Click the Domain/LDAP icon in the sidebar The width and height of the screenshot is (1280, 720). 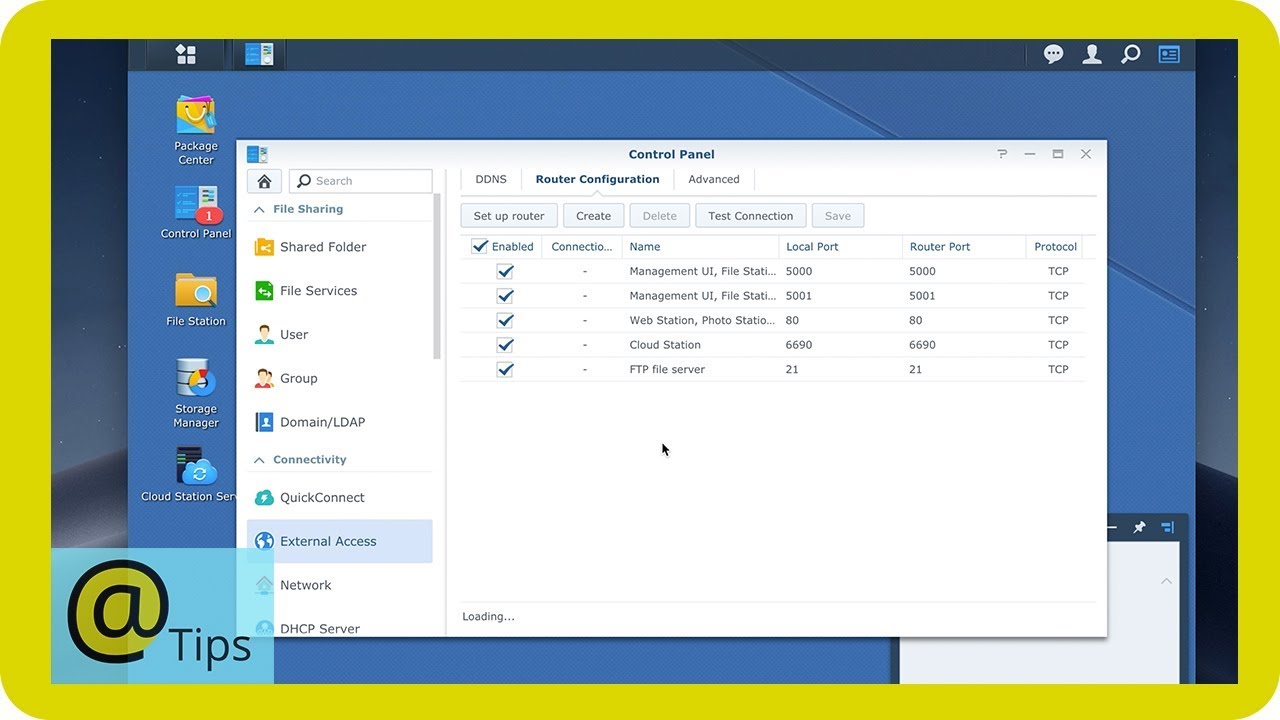[264, 422]
